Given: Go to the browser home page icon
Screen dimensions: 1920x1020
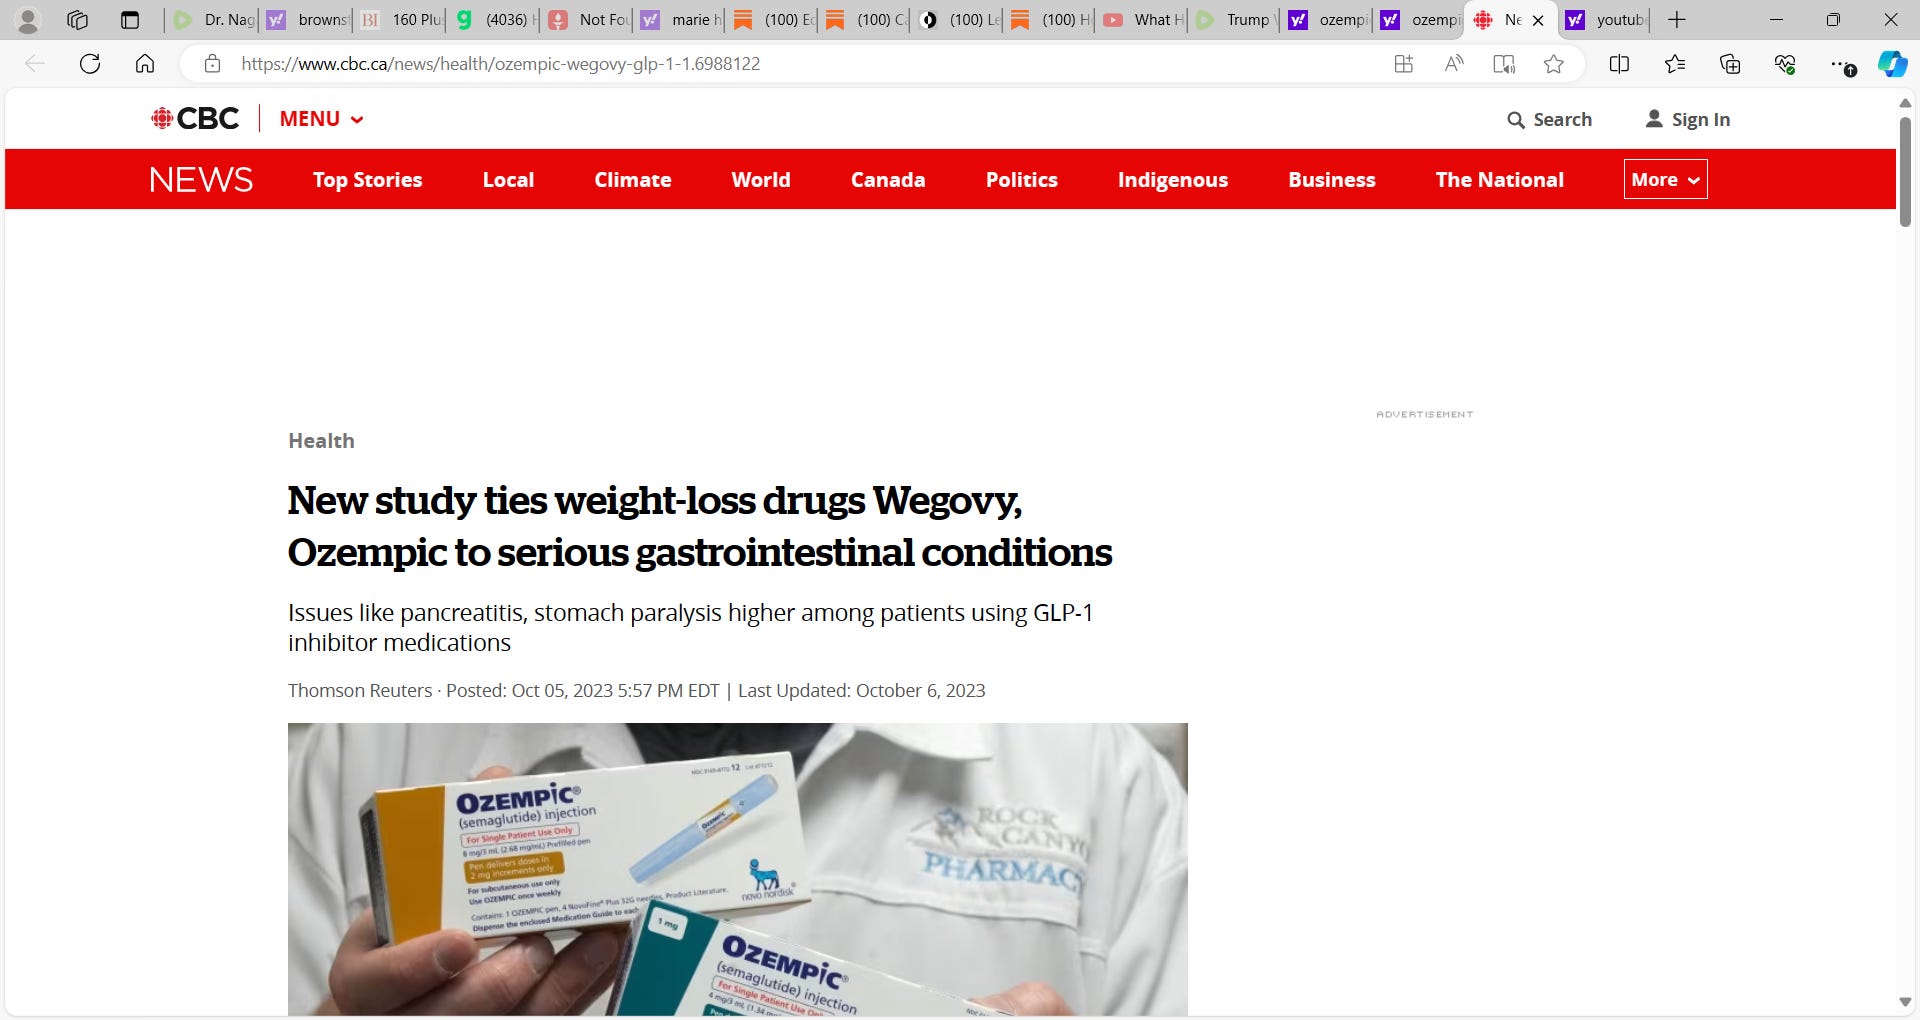Looking at the screenshot, I should click(x=145, y=64).
